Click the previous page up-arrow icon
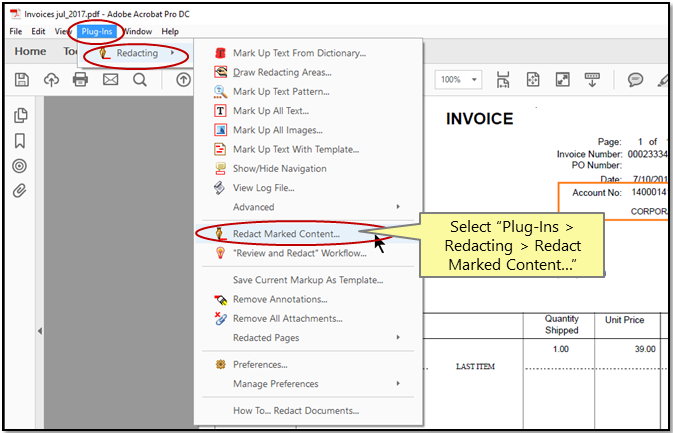Image resolution: width=673 pixels, height=433 pixels. (x=184, y=80)
